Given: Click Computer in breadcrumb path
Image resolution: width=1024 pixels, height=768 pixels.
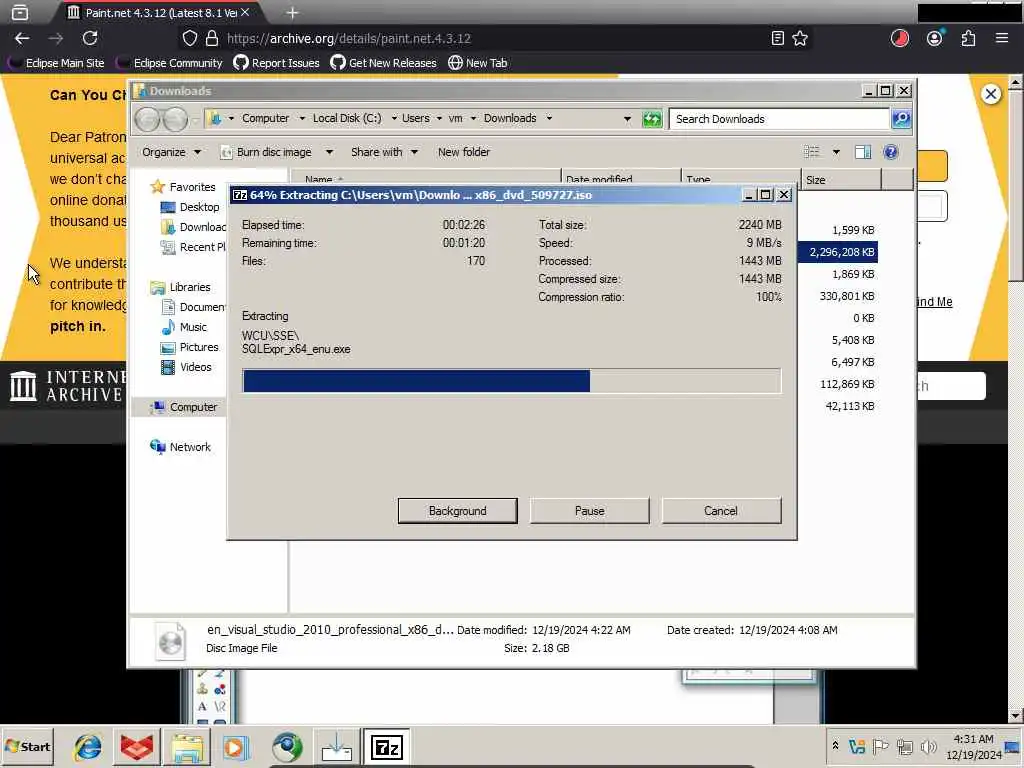Looking at the screenshot, I should 265,118.
